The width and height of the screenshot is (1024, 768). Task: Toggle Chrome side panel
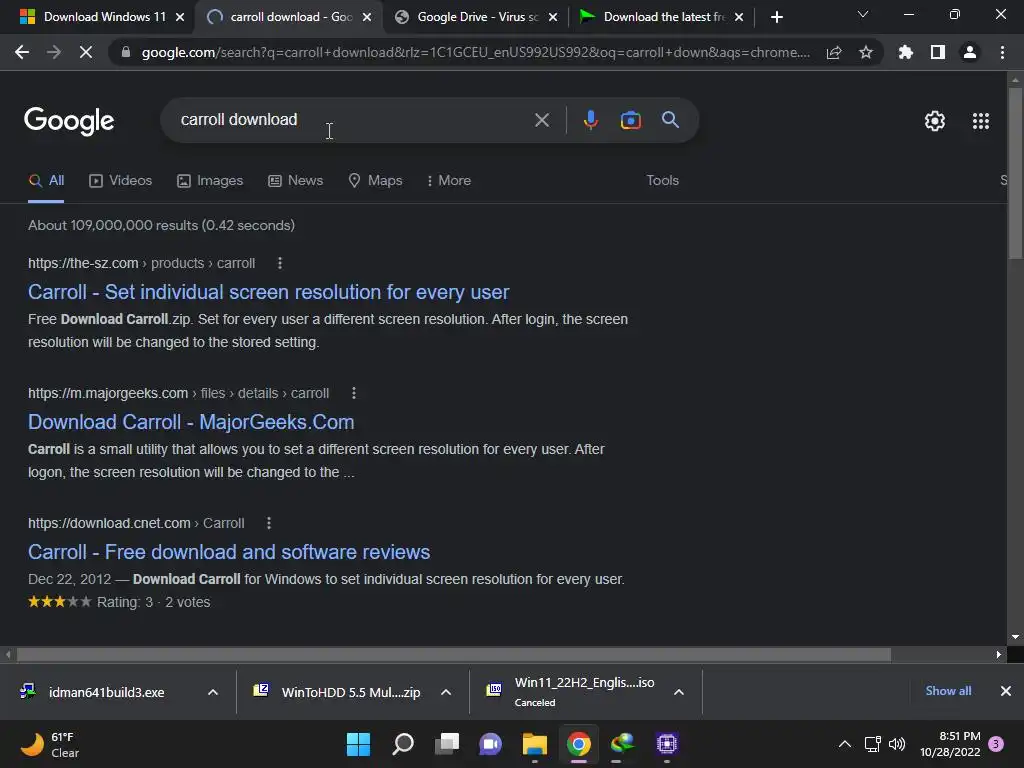[x=938, y=52]
